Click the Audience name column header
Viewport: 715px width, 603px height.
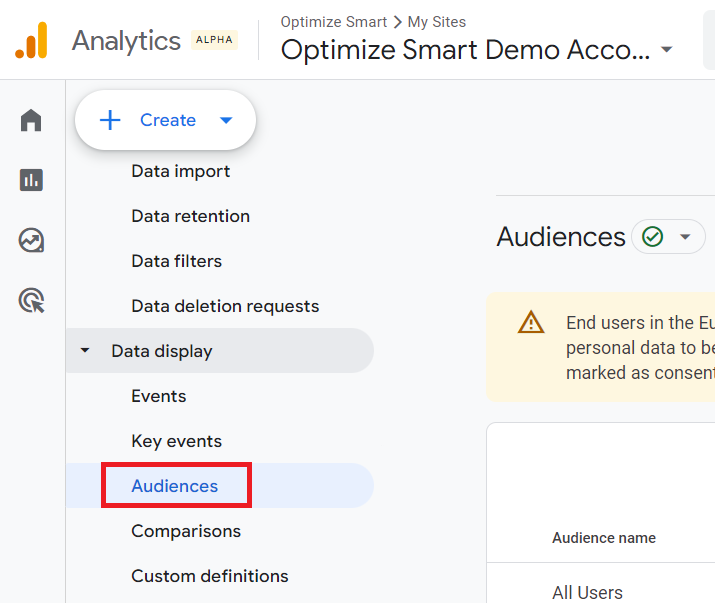pos(604,538)
